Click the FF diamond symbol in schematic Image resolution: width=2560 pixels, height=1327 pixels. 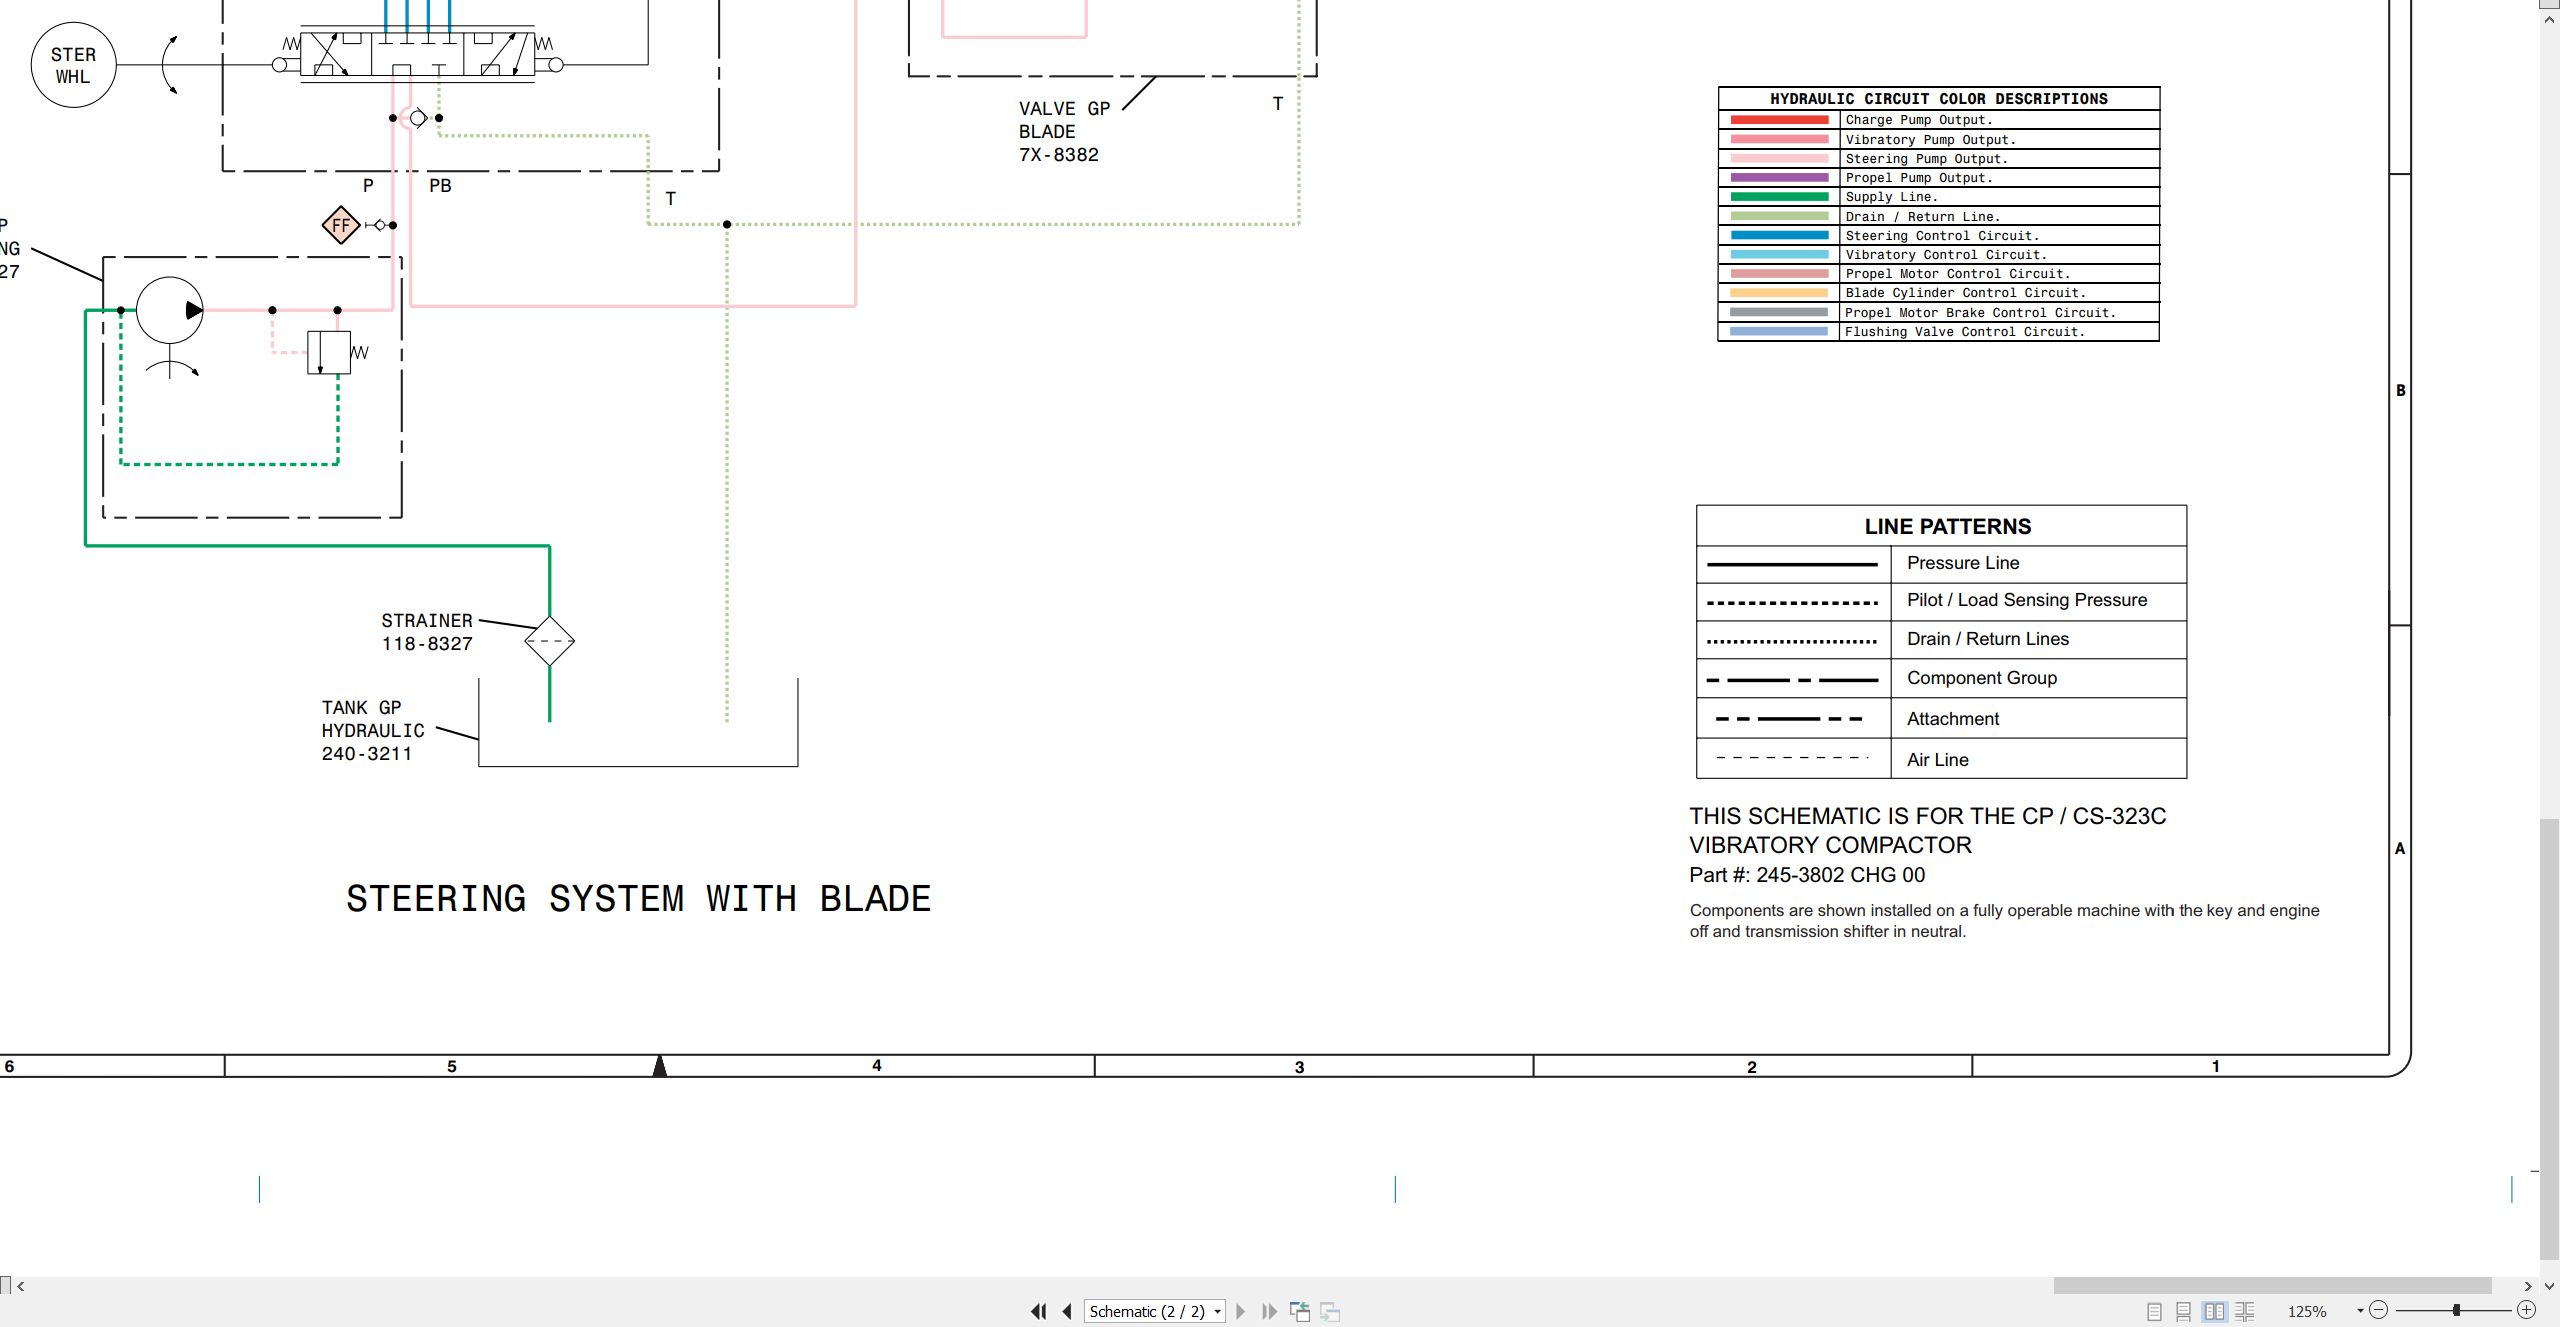tap(341, 225)
